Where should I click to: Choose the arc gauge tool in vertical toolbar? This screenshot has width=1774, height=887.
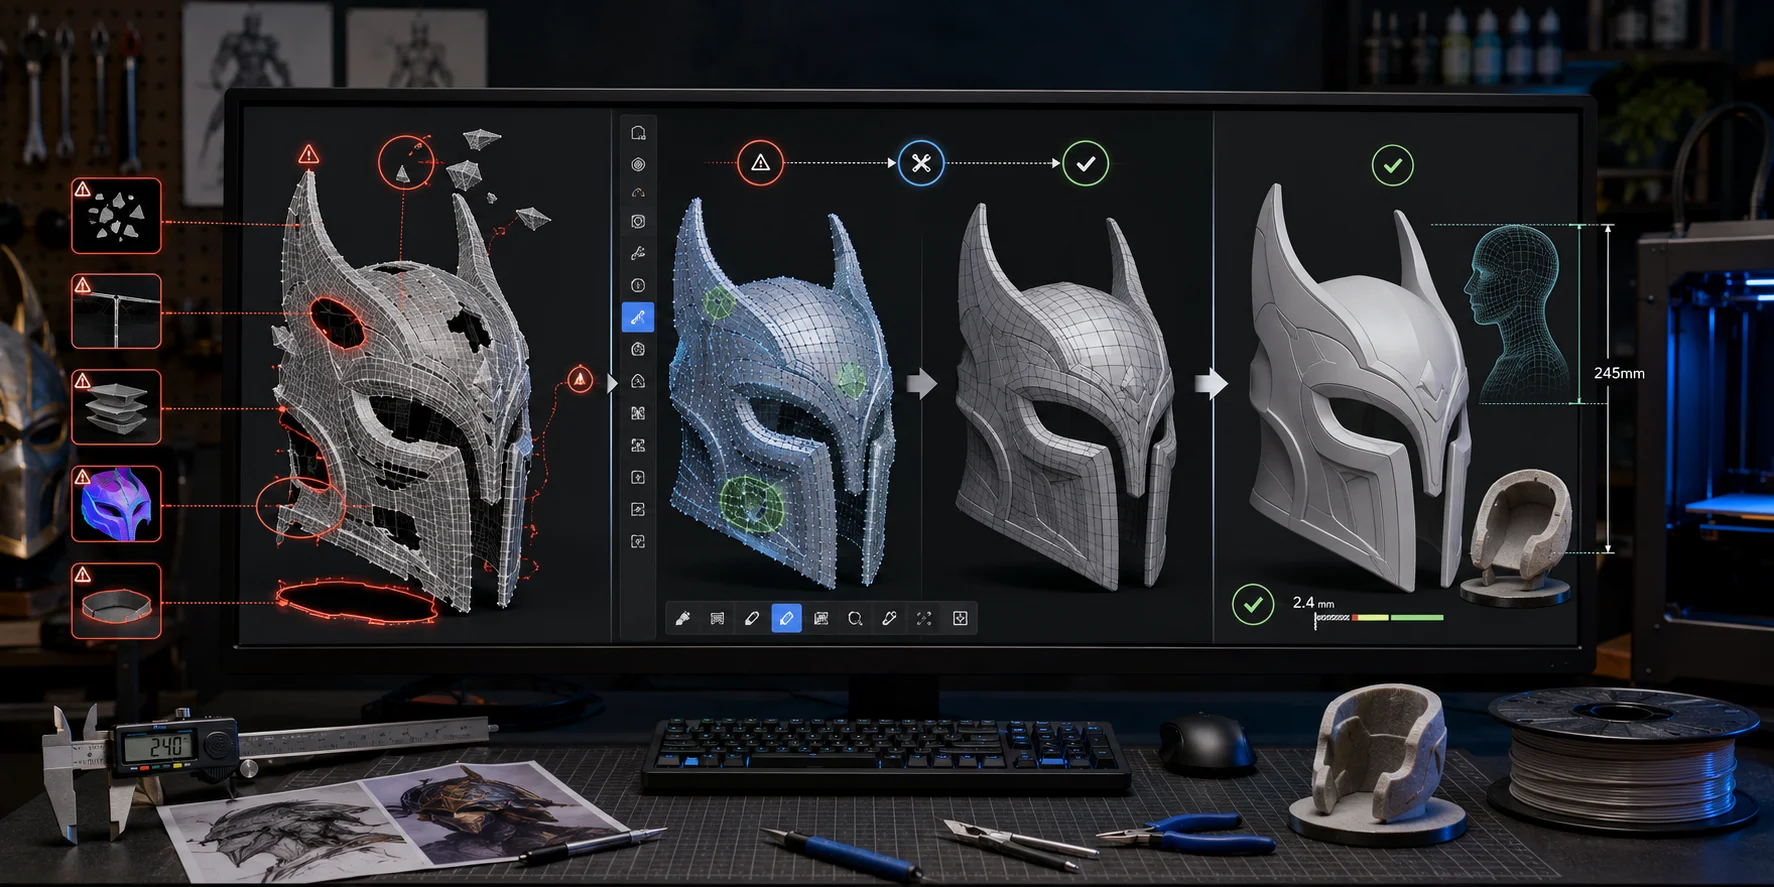[x=638, y=192]
